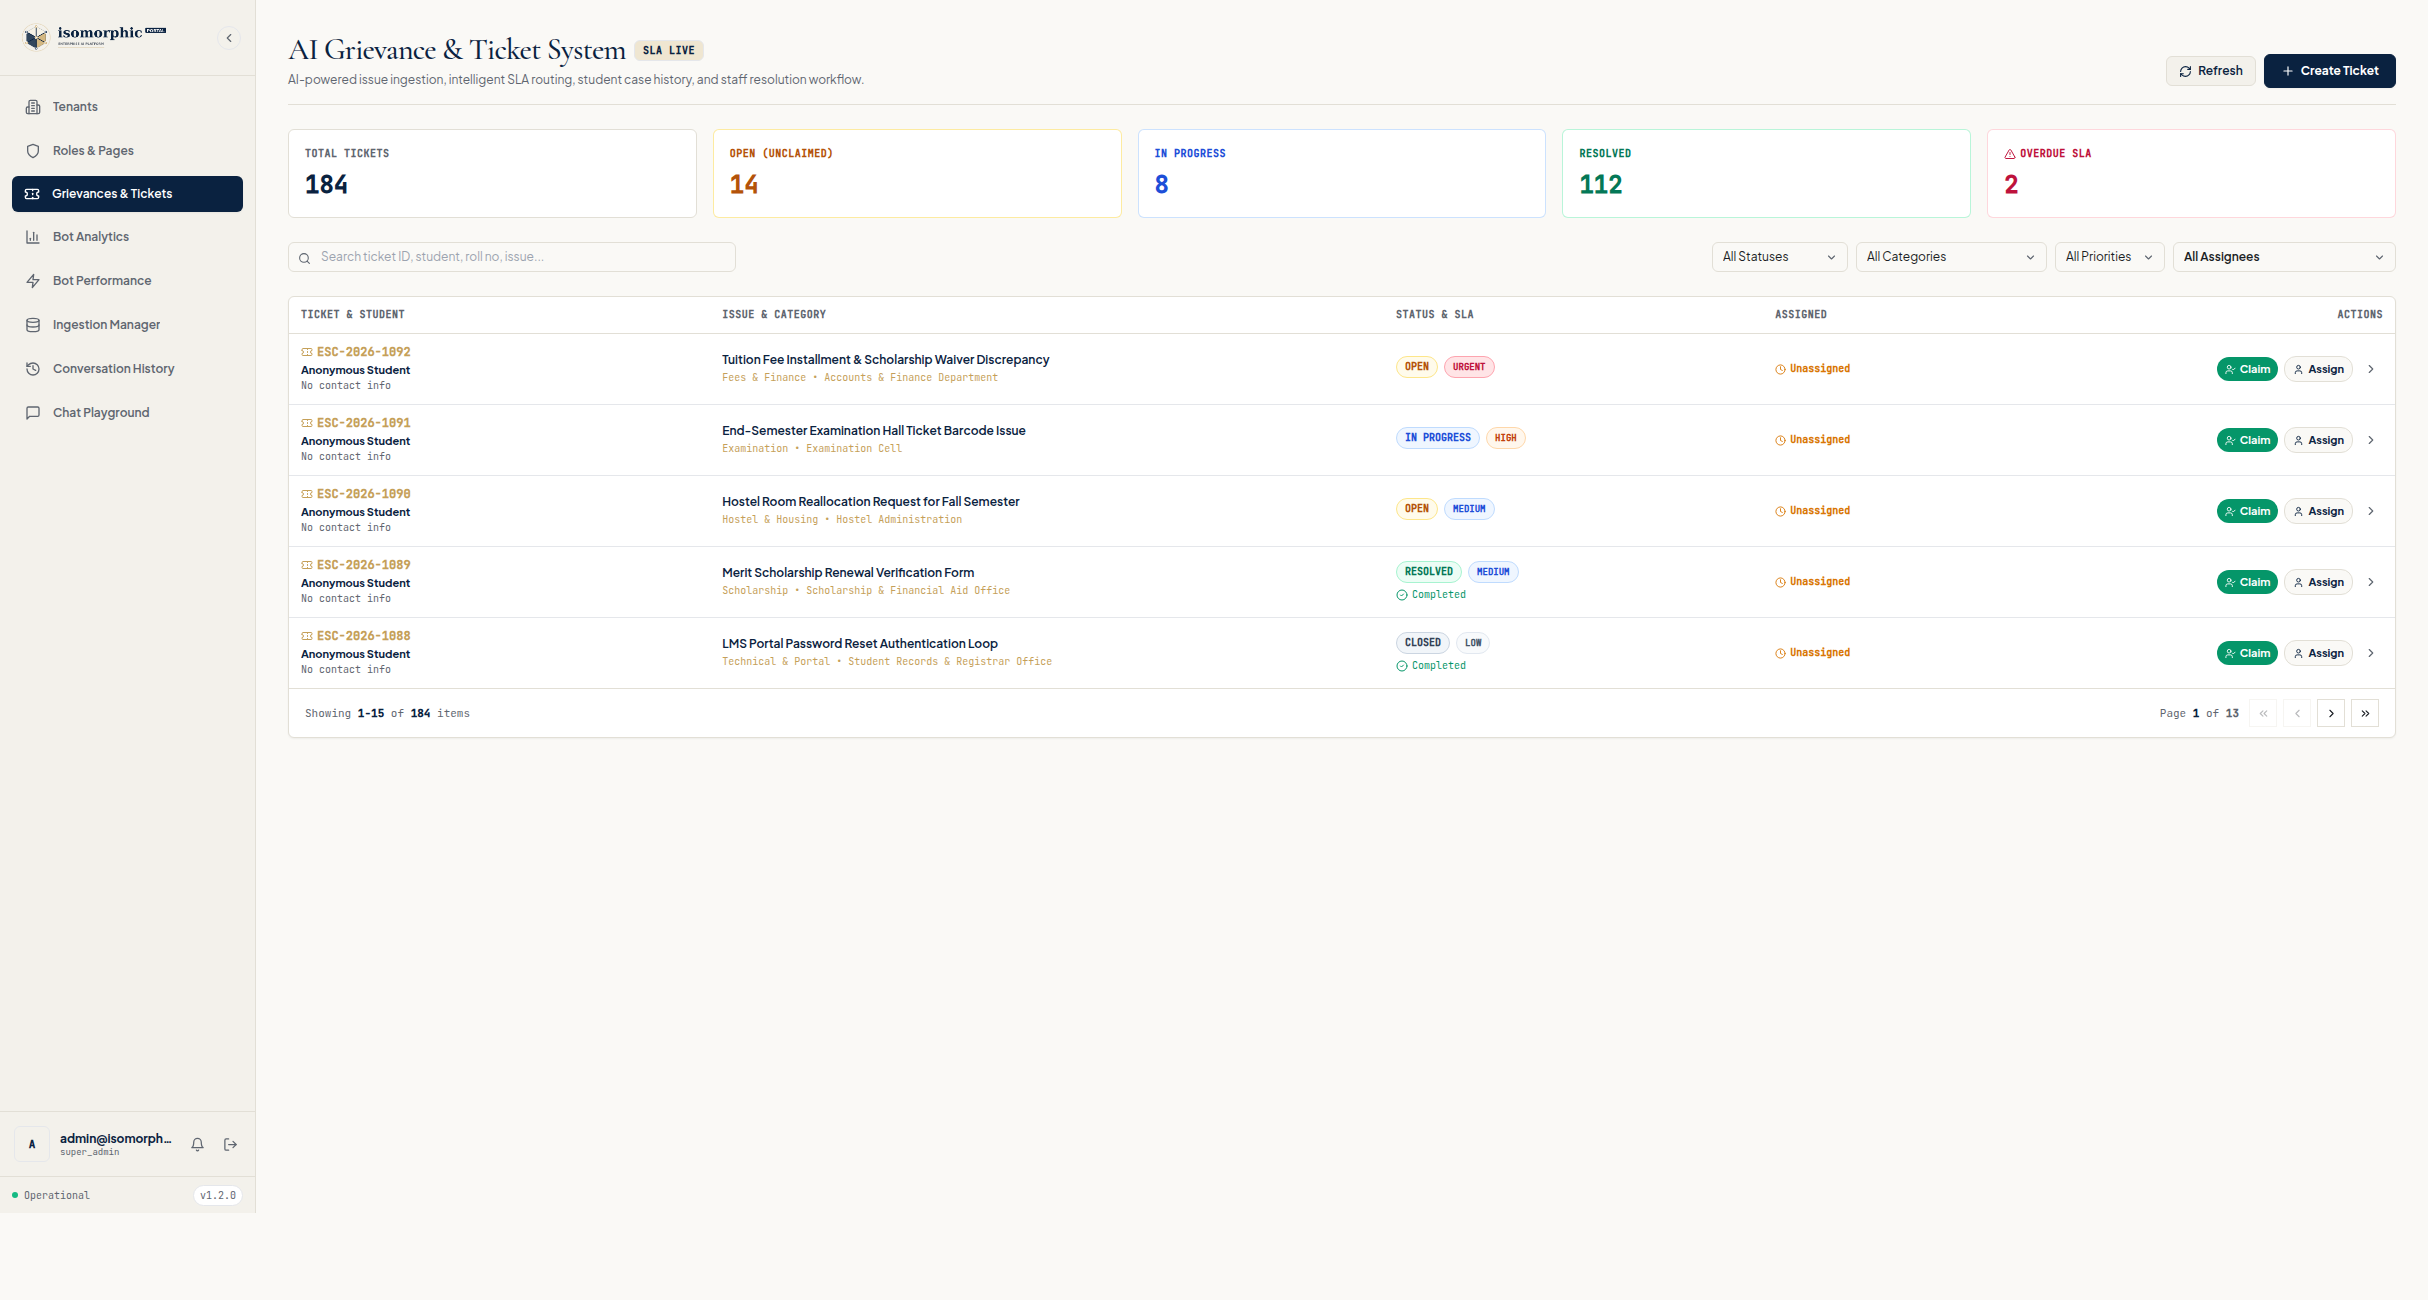Open Tenants from the sidebar

(x=127, y=107)
